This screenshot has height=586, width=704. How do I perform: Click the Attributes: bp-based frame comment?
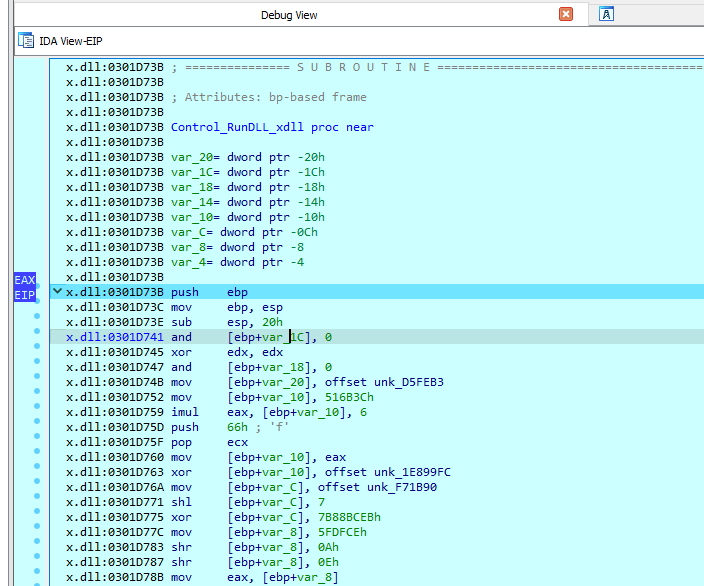[268, 97]
